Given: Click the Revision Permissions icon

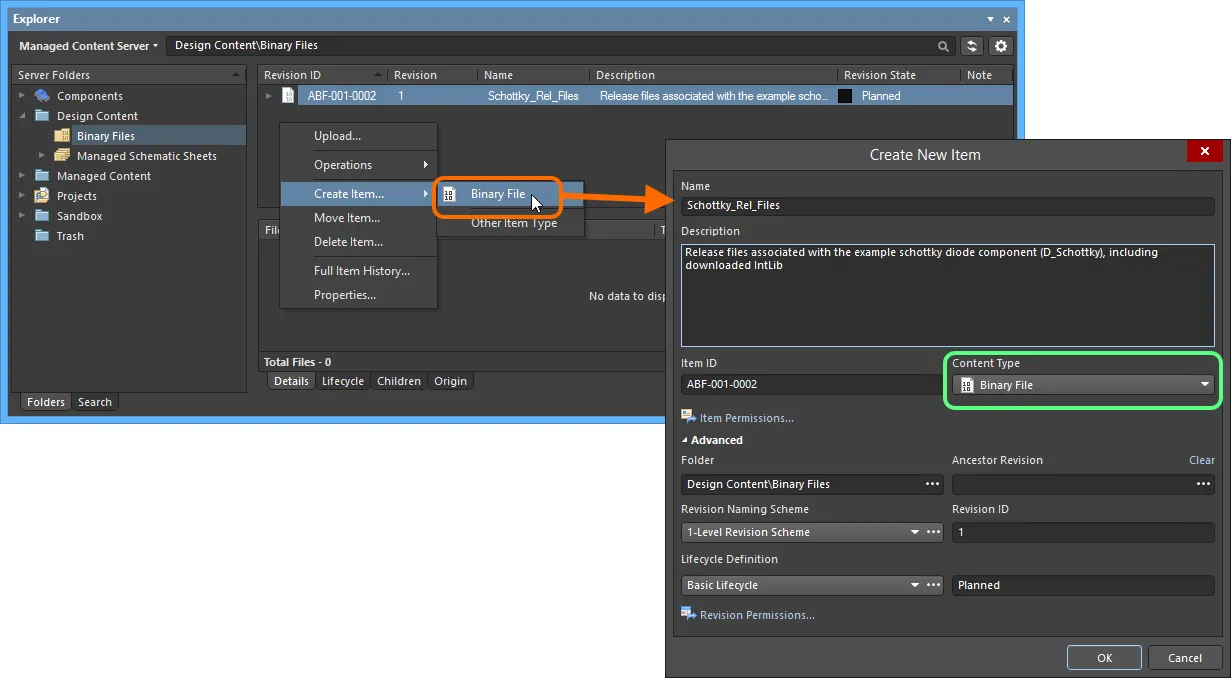Looking at the screenshot, I should [688, 614].
